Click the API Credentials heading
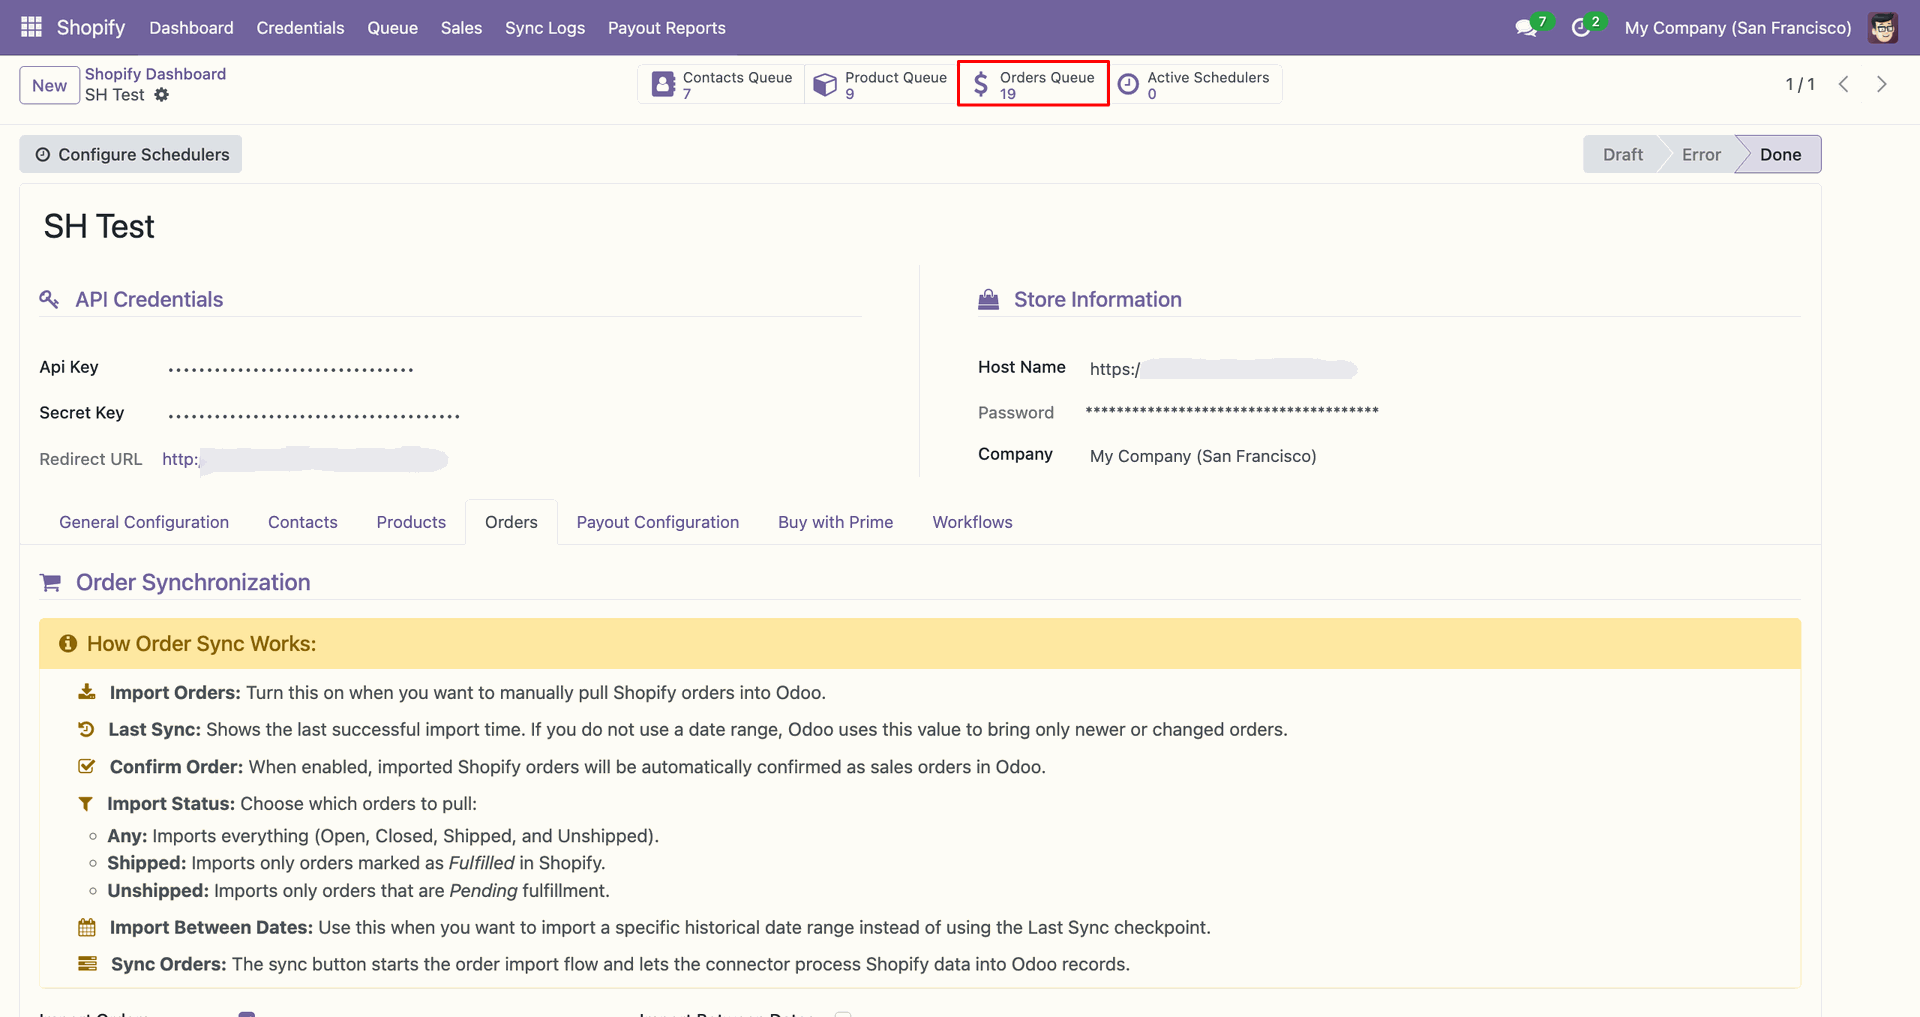 pos(149,299)
